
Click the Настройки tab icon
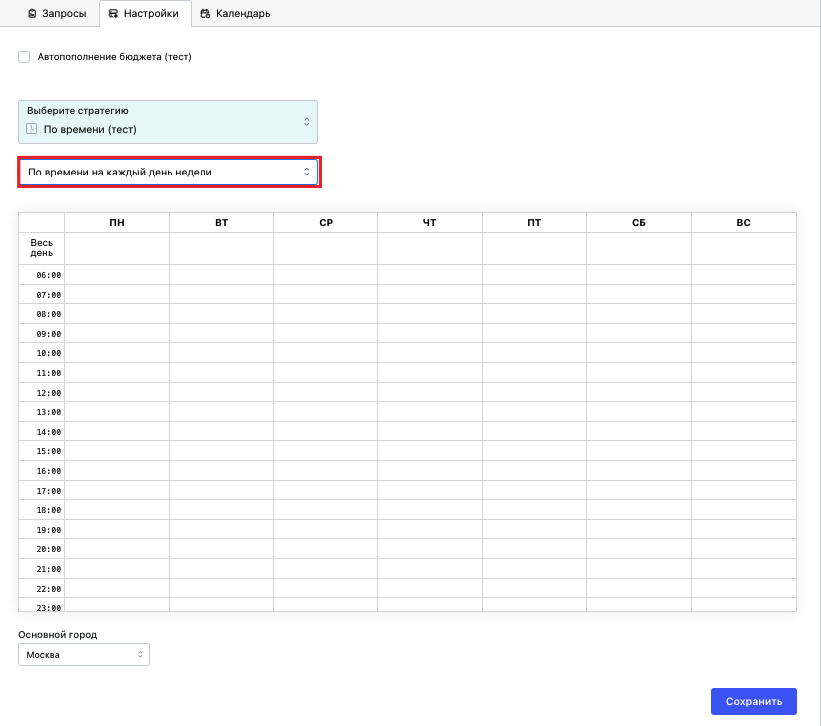(x=113, y=14)
